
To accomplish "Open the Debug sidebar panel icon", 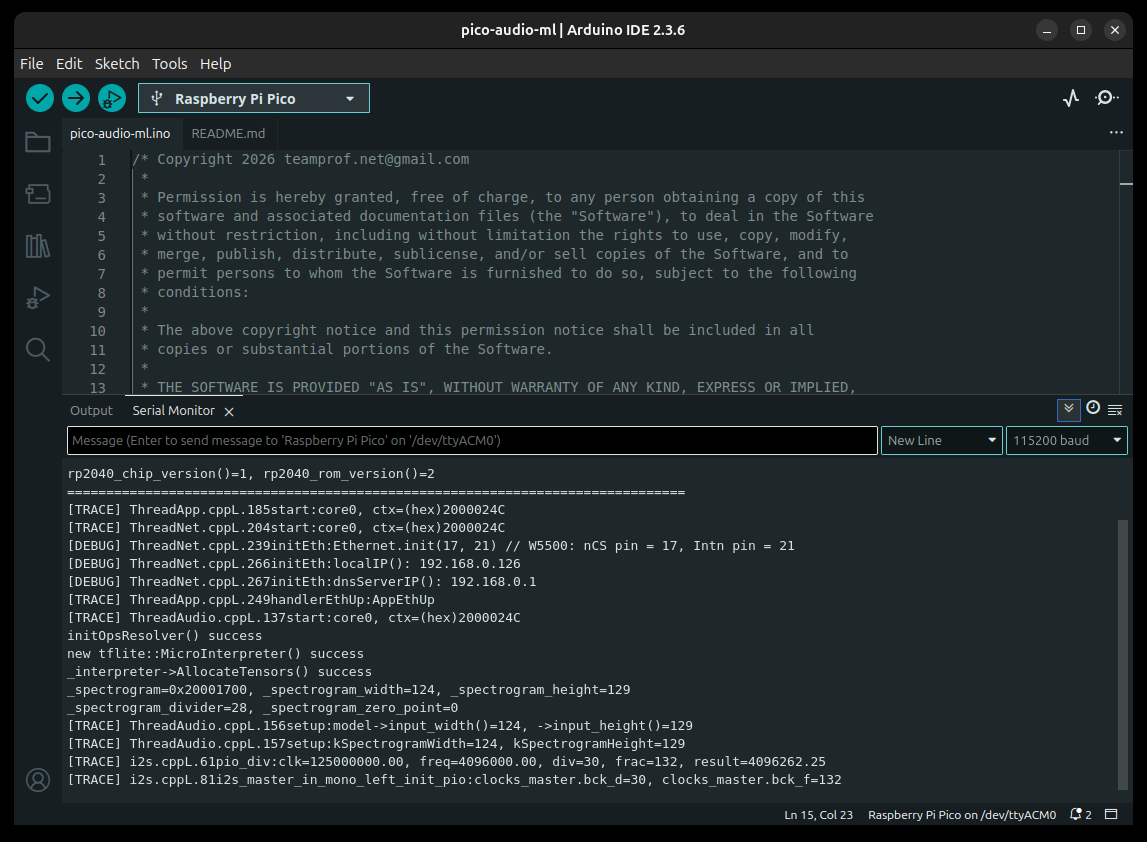I will 38,298.
